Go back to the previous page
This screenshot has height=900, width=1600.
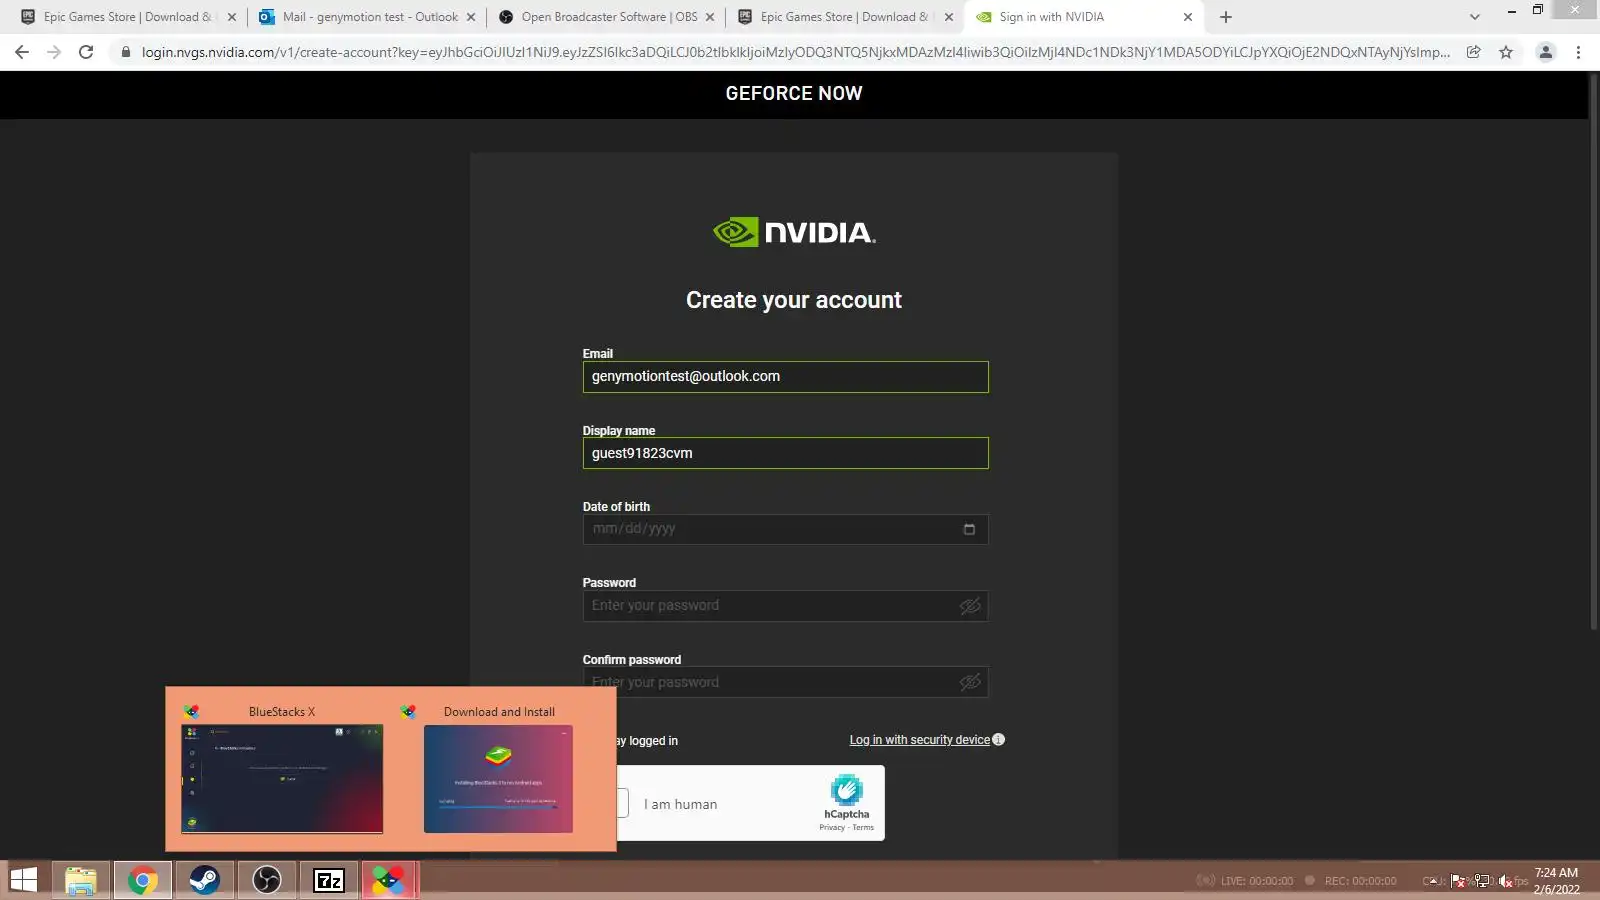click(22, 52)
